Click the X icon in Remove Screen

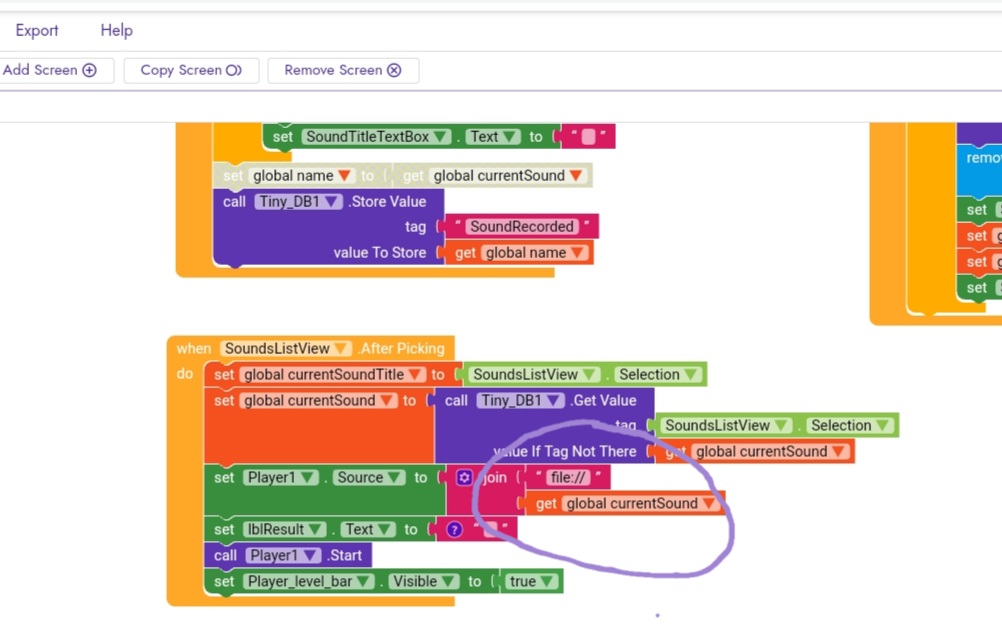pyautogui.click(x=394, y=70)
